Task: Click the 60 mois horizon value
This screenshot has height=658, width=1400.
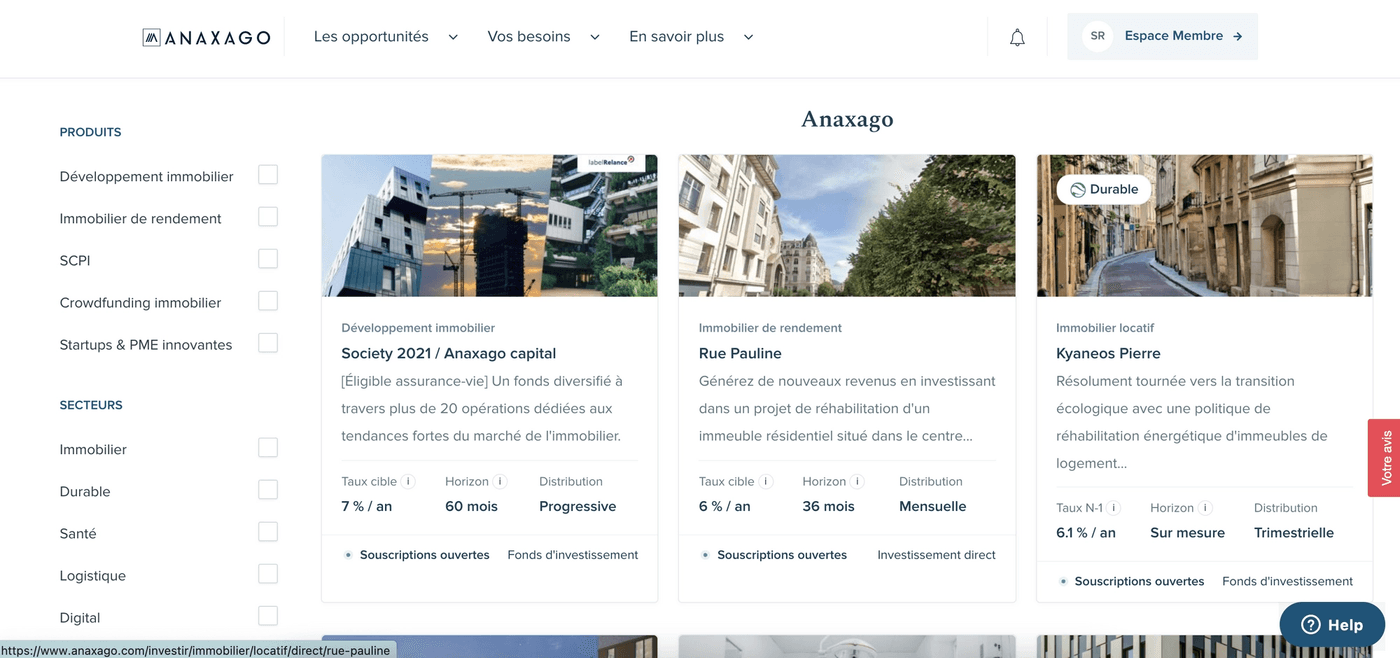Action: (x=471, y=506)
